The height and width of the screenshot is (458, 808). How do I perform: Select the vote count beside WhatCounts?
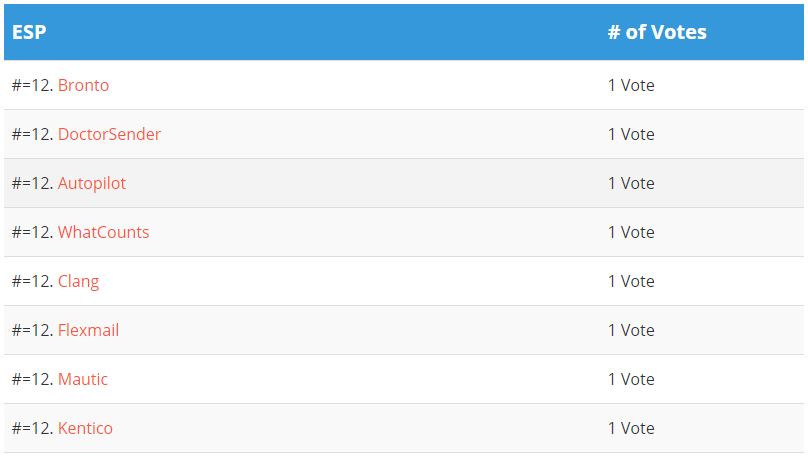point(631,232)
